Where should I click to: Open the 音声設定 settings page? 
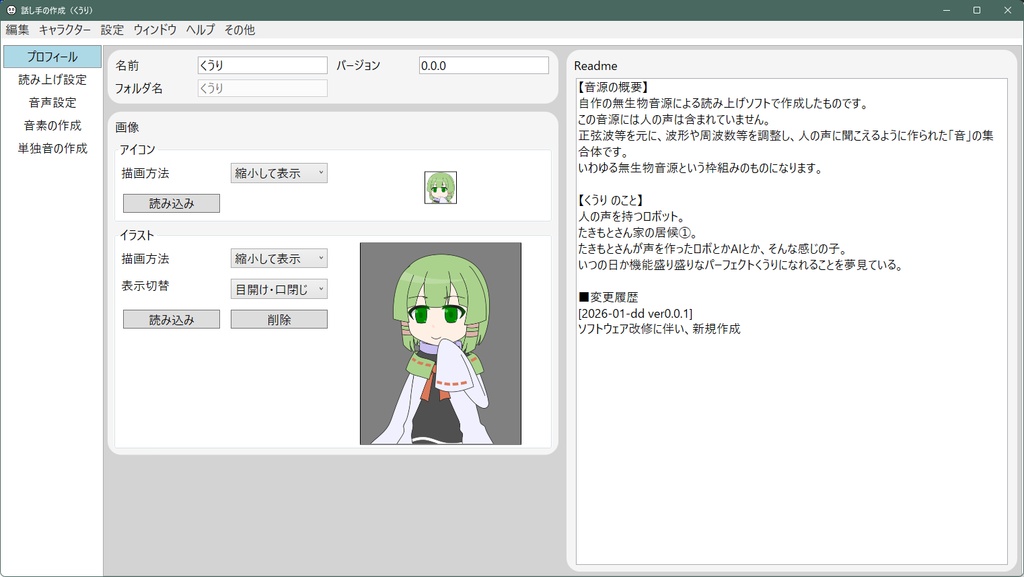pos(51,102)
